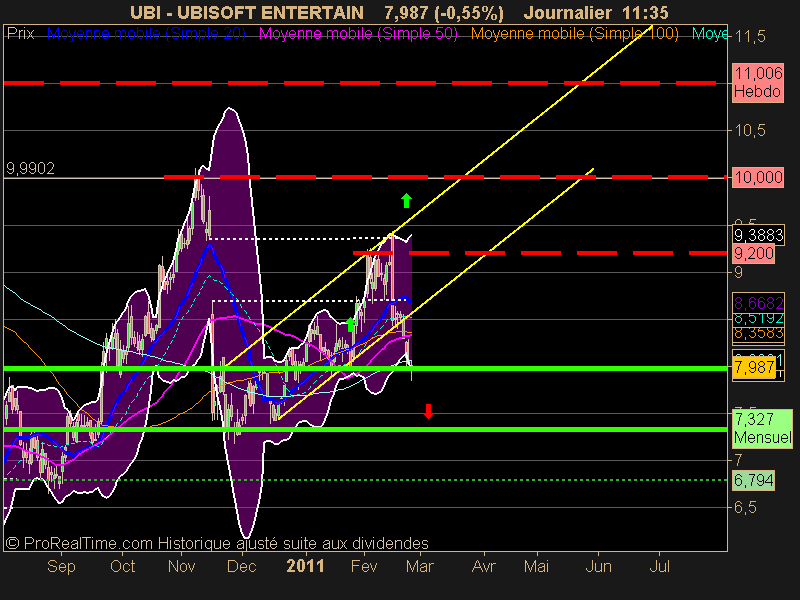This screenshot has height=600, width=800.
Task: Click the Avr month label
Action: (484, 566)
